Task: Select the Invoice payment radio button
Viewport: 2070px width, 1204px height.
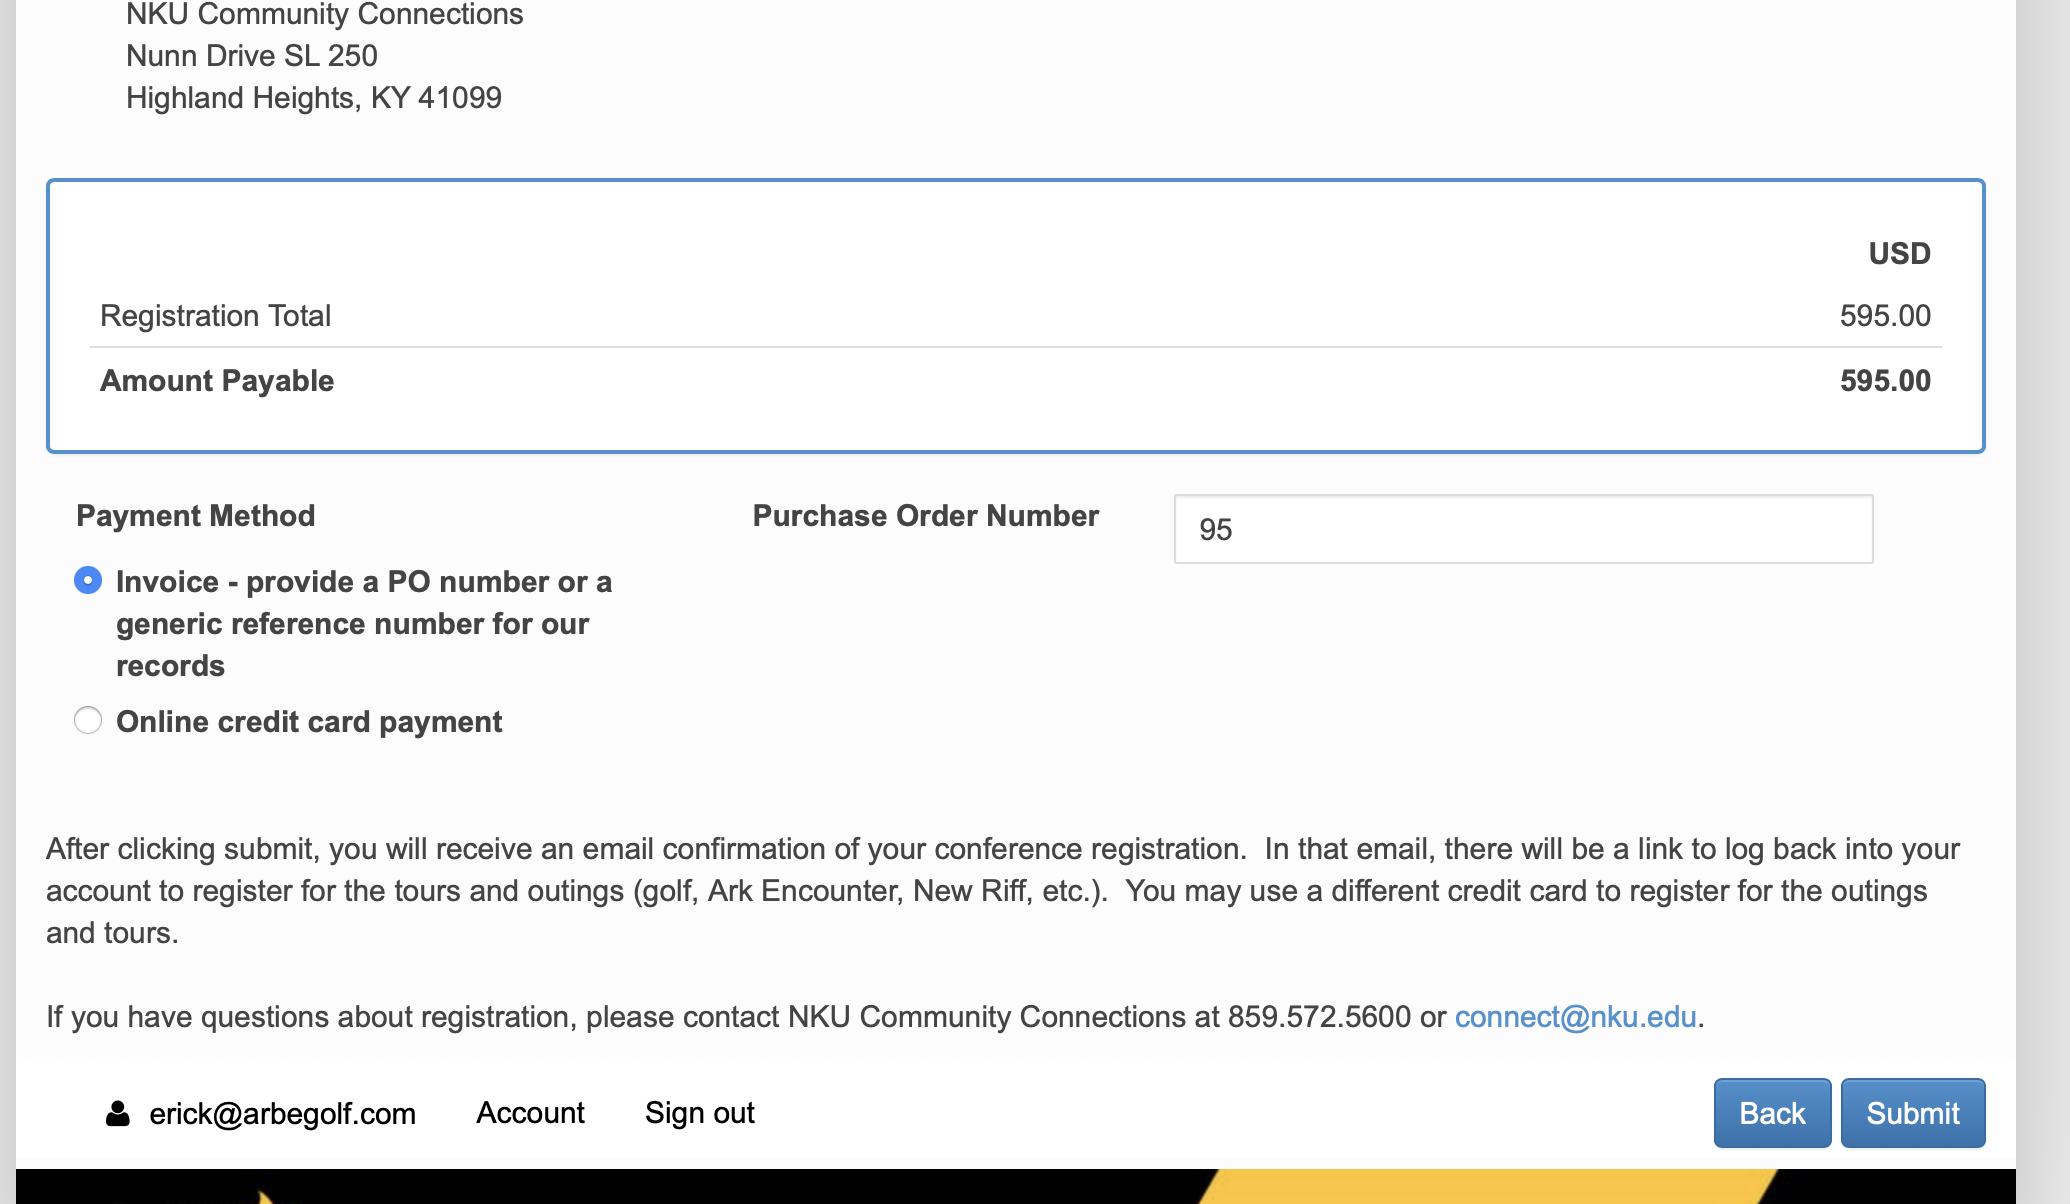Action: pyautogui.click(x=88, y=581)
